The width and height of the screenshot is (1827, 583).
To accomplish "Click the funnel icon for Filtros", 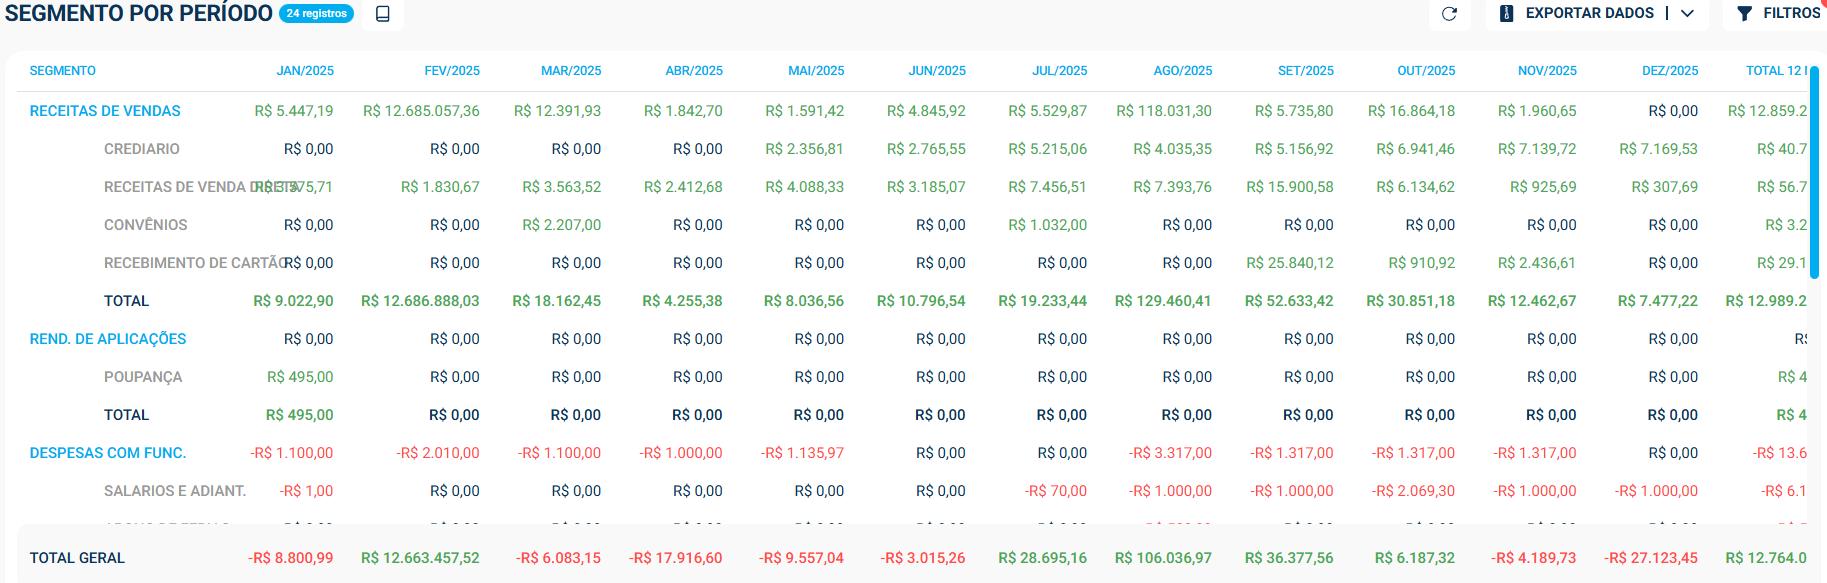I will 1745,14.
